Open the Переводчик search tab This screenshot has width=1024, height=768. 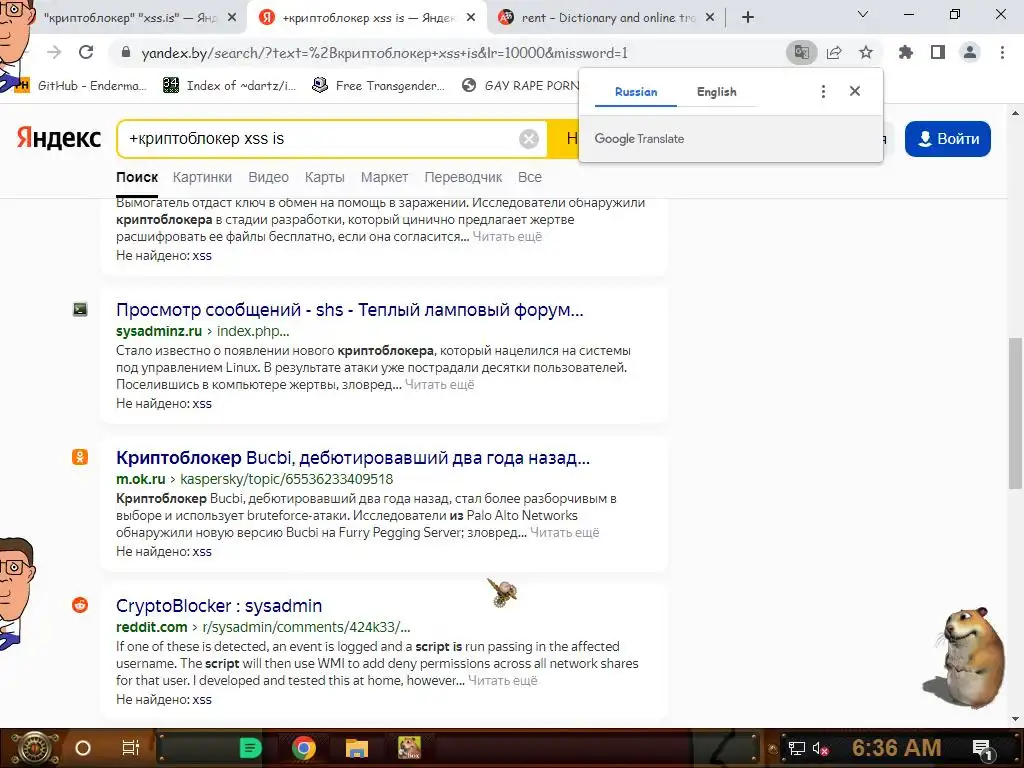click(463, 177)
